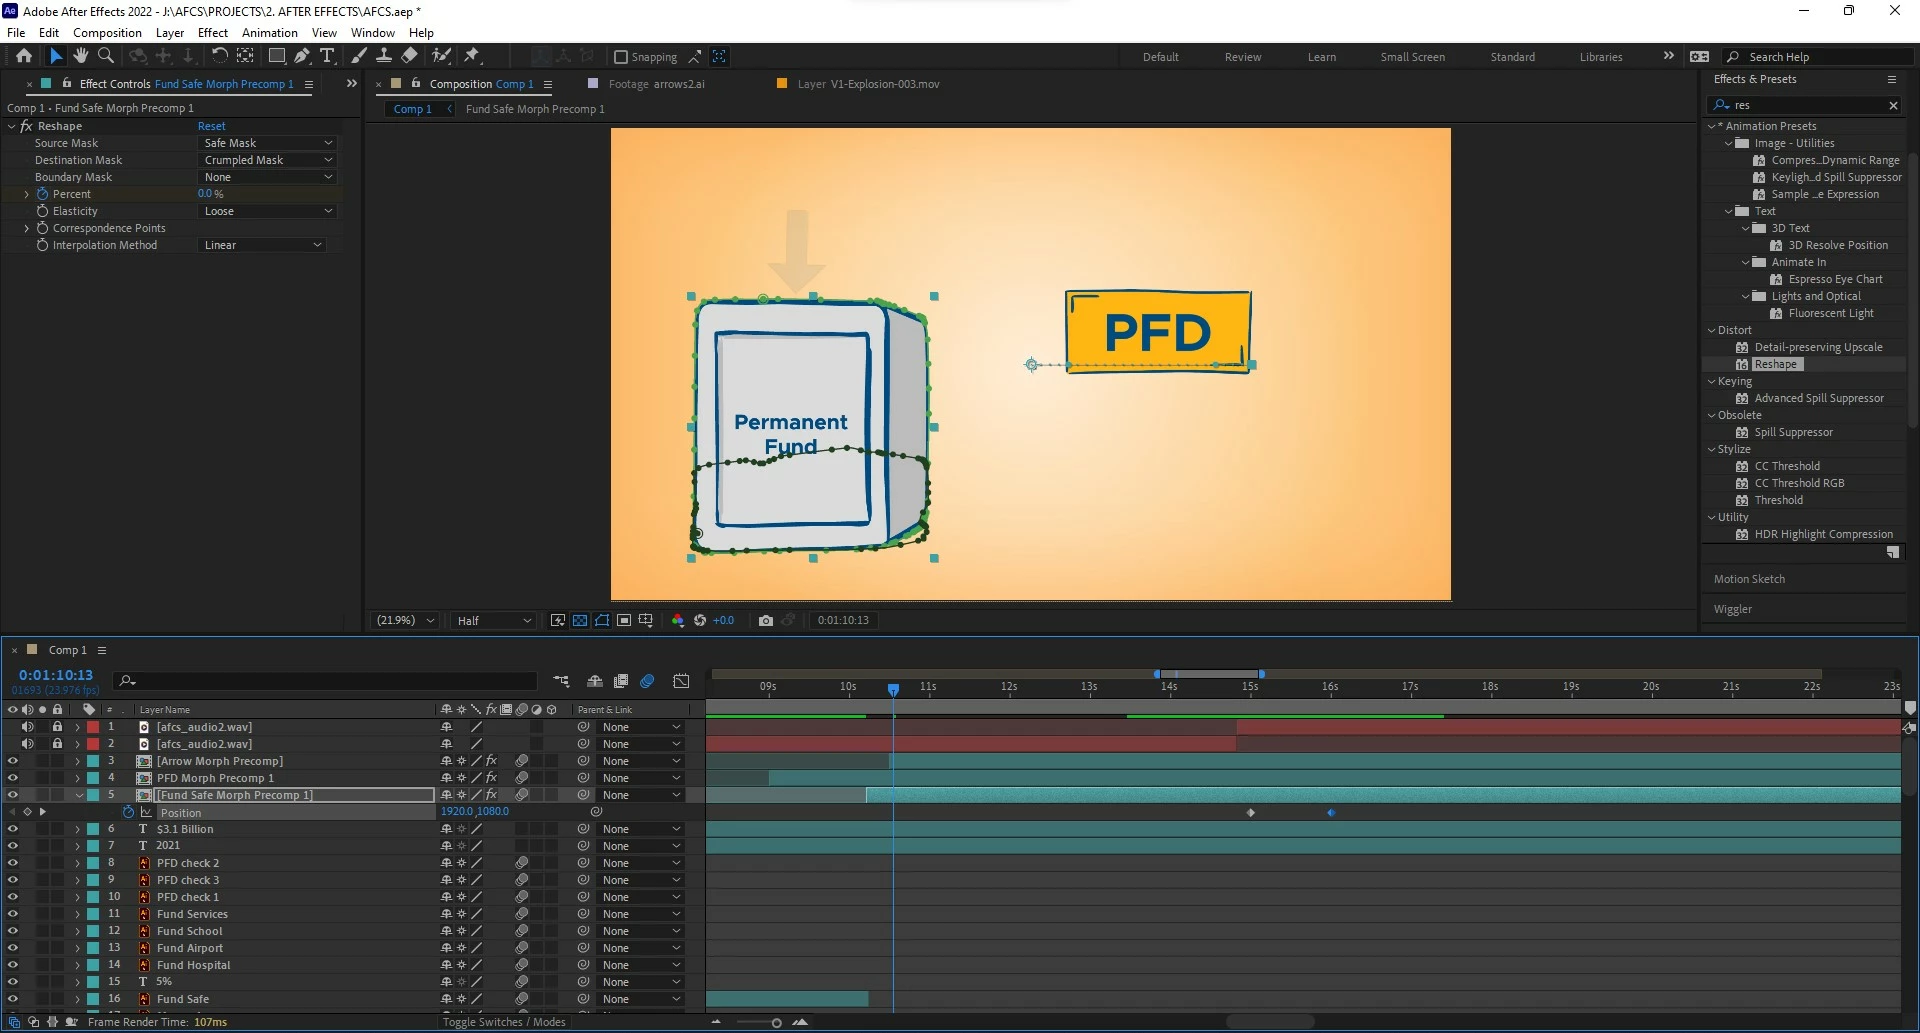Open the Composition Mini-Flowchart icon in timeline
This screenshot has height=1033, width=1920.
click(x=562, y=681)
